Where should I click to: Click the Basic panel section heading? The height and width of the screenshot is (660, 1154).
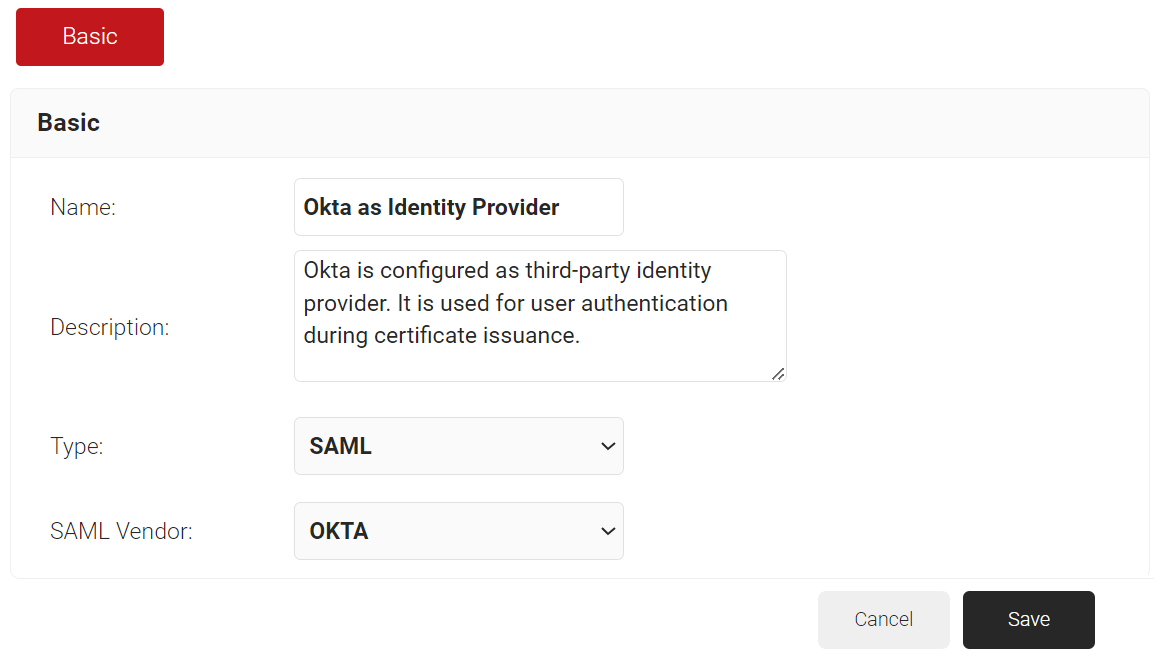point(69,123)
